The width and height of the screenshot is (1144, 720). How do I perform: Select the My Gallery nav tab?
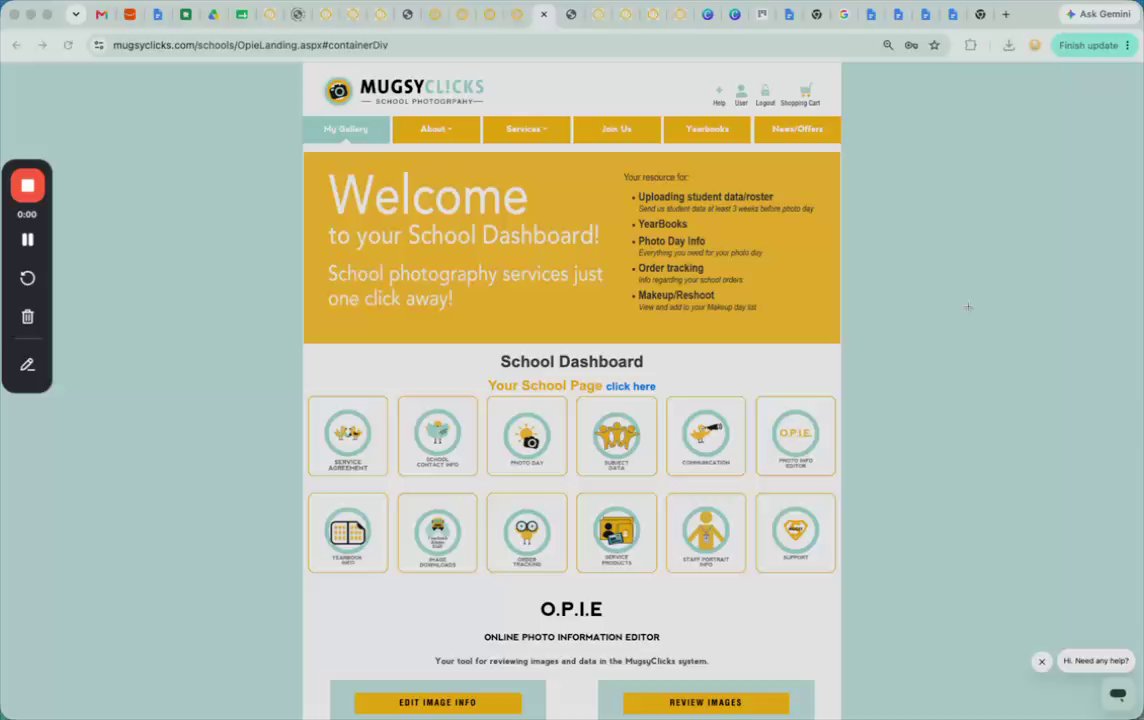[x=346, y=129]
